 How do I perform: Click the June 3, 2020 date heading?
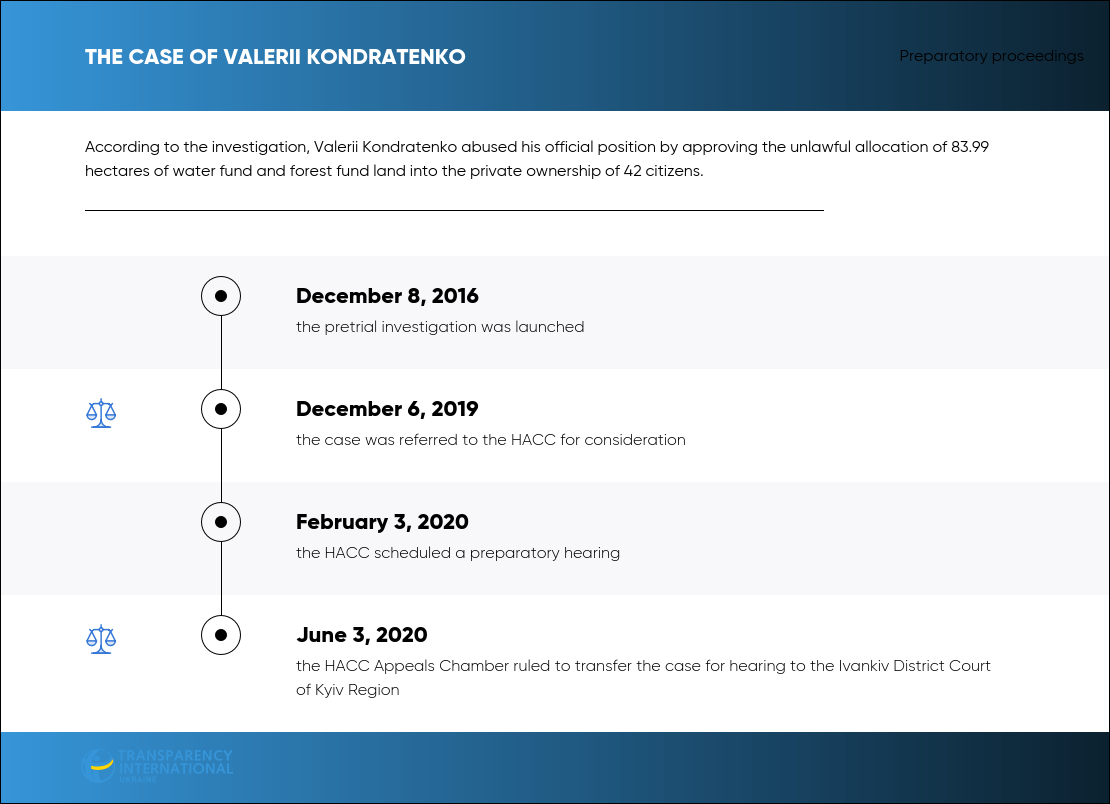tap(362, 636)
